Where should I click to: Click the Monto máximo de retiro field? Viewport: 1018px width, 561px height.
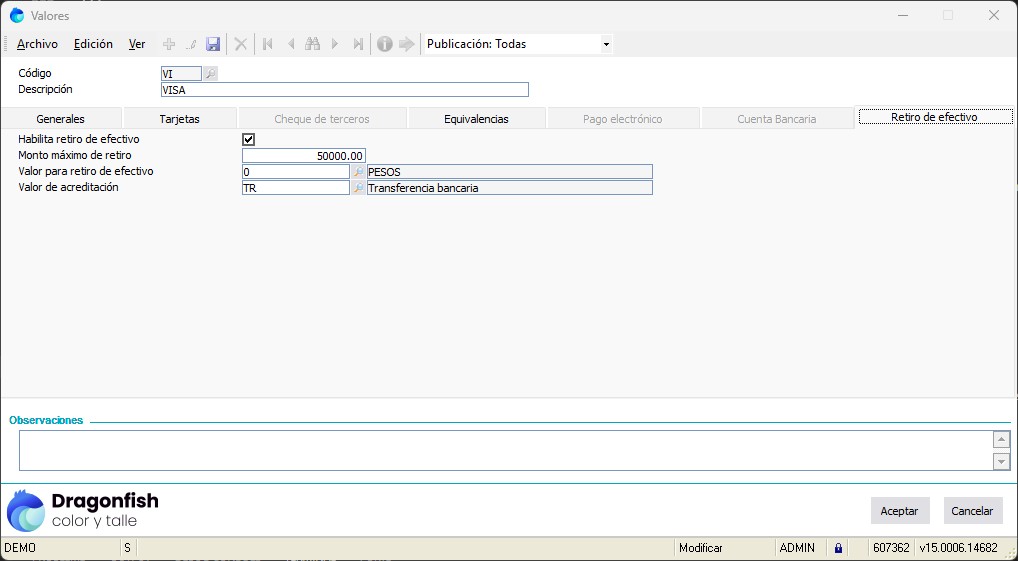304,156
